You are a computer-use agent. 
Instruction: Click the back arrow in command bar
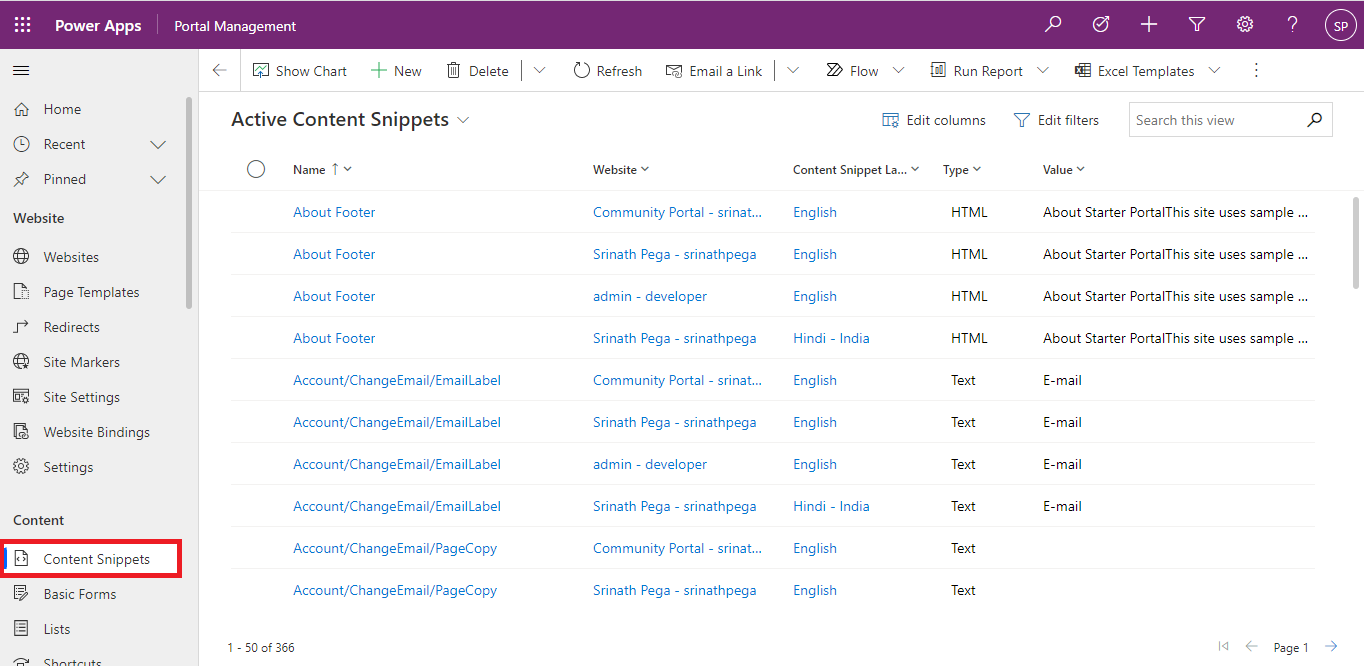click(220, 71)
